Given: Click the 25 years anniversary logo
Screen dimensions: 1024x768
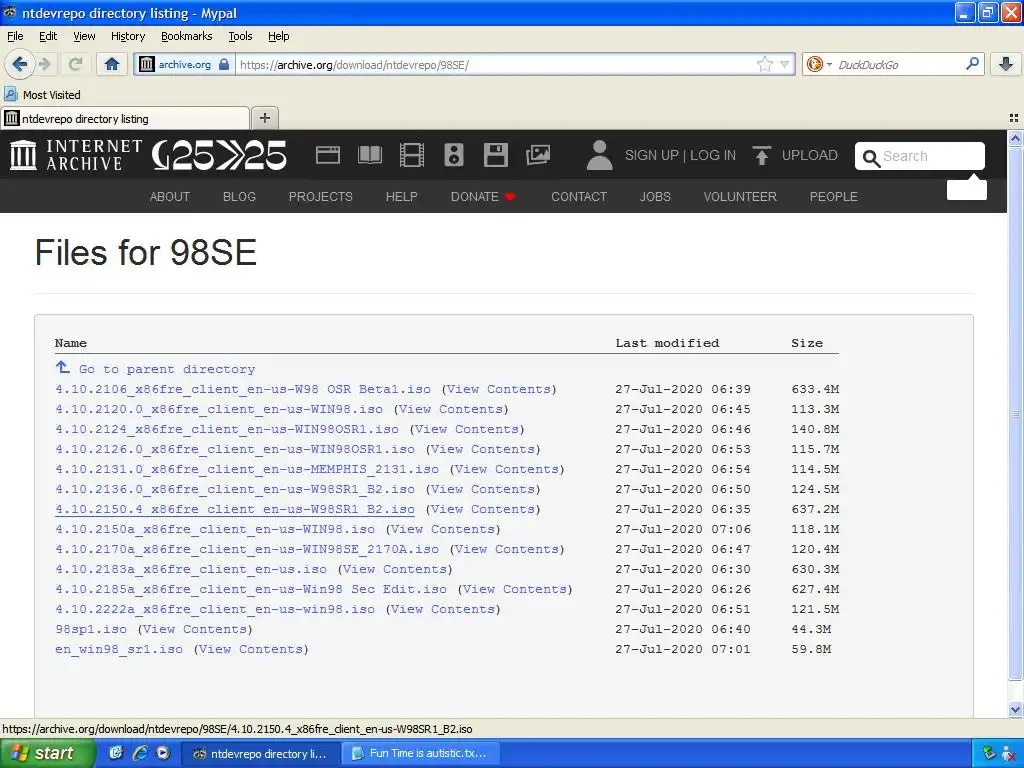Looking at the screenshot, I should (219, 155).
